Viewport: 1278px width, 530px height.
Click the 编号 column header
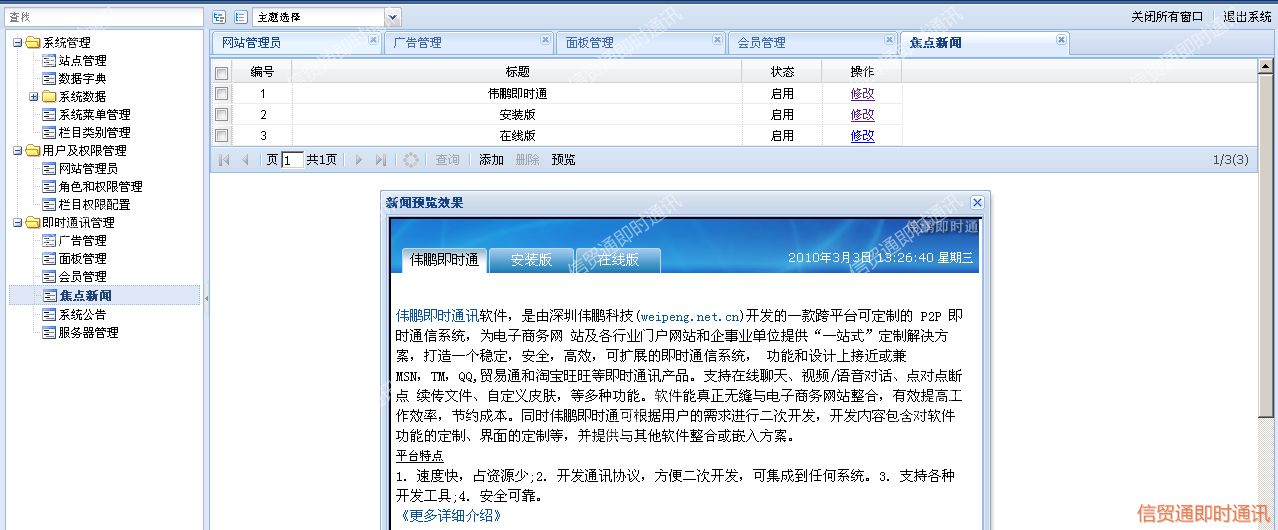click(263, 72)
